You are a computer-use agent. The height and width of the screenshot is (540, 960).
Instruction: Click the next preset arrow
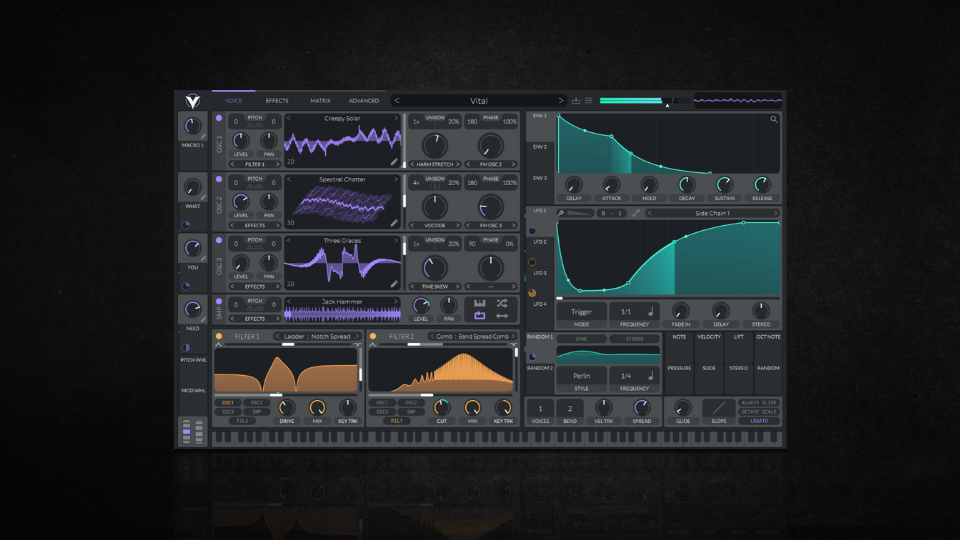(560, 100)
